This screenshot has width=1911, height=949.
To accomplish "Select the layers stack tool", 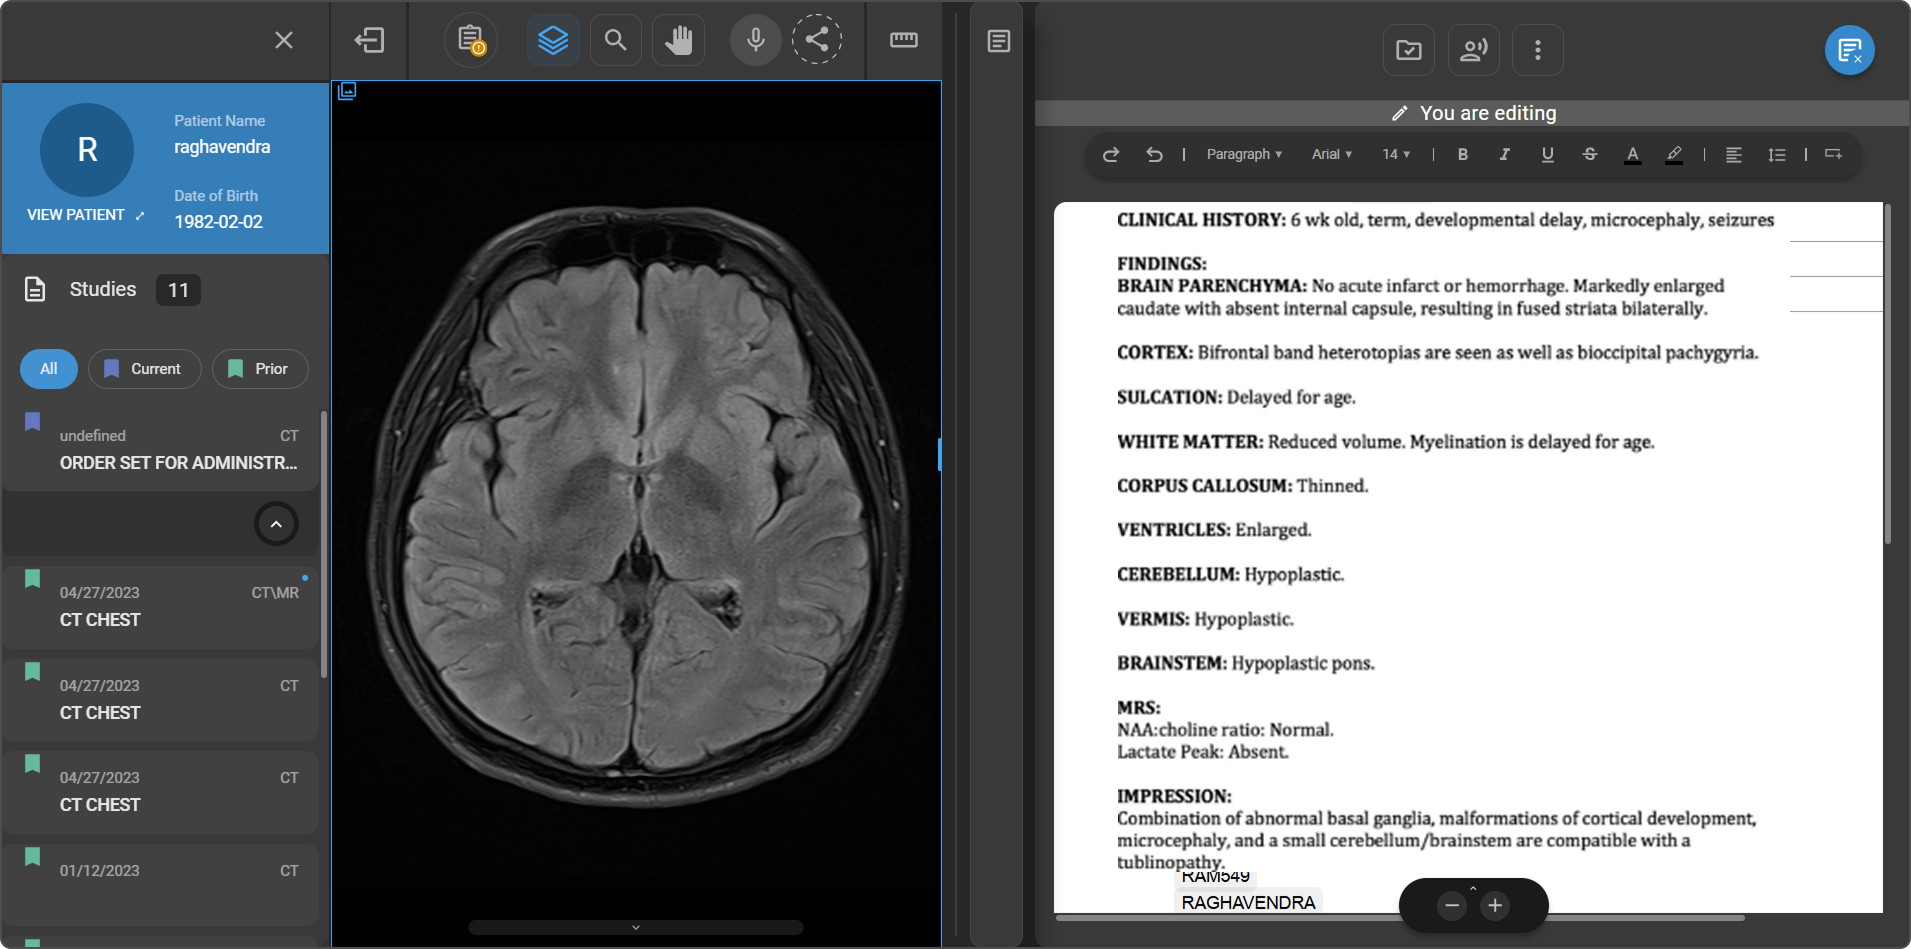I will (x=553, y=41).
